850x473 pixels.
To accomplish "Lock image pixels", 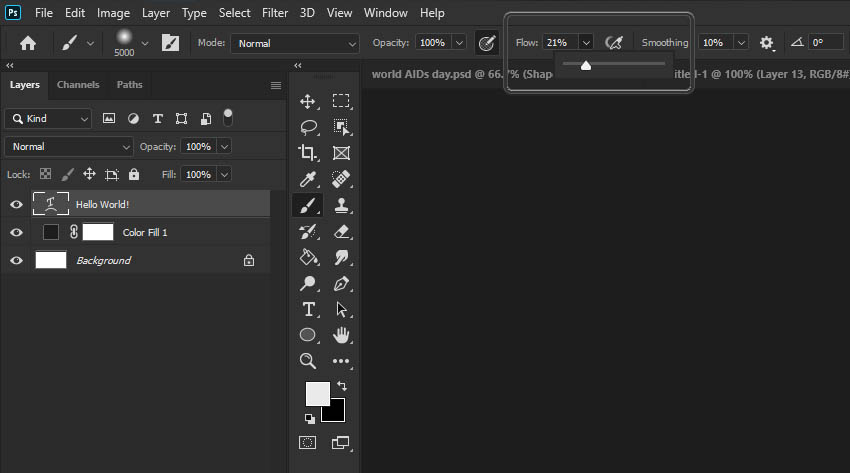I will (x=67, y=174).
